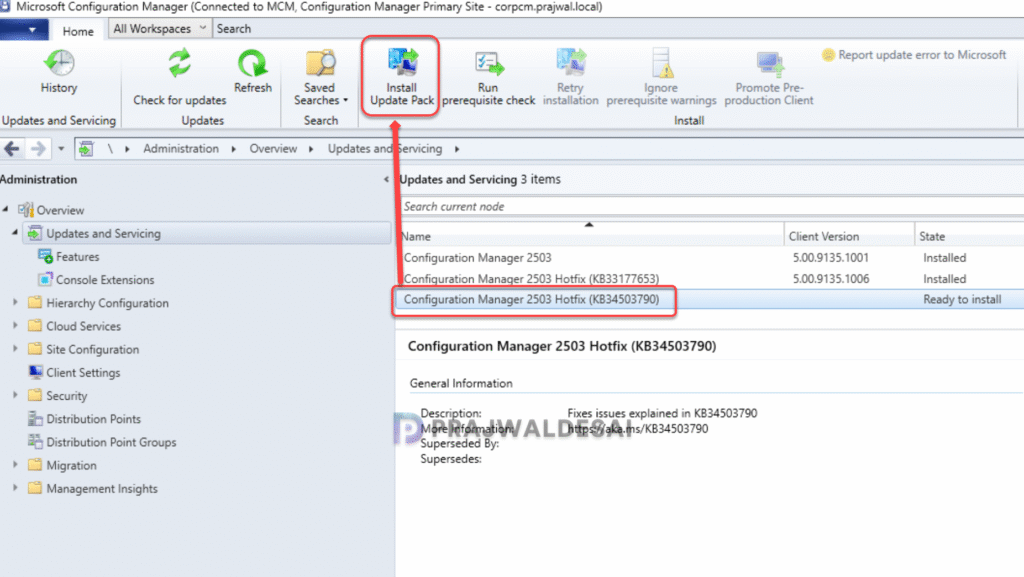Expand Security folder
1024x577 pixels.
click(15, 395)
